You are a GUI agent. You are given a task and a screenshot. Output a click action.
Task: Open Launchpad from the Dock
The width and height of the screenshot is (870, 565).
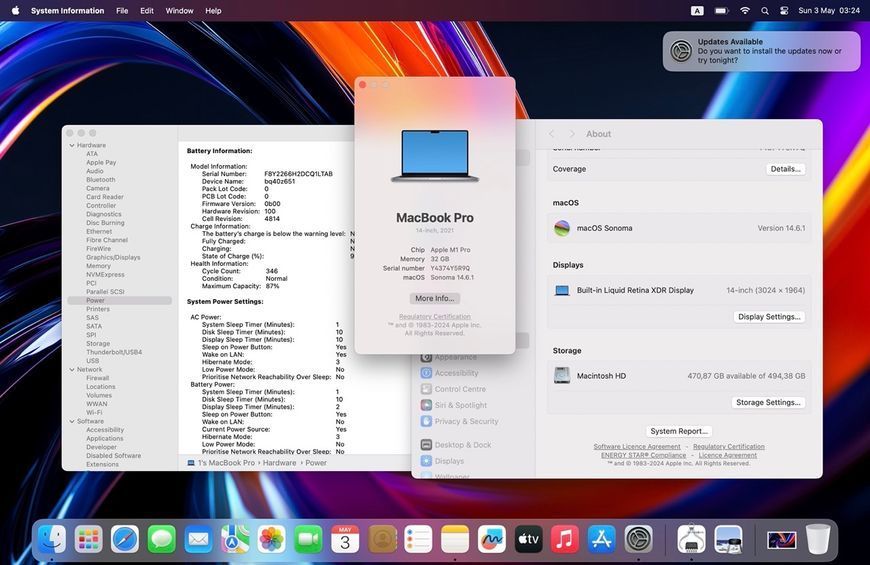coord(89,539)
